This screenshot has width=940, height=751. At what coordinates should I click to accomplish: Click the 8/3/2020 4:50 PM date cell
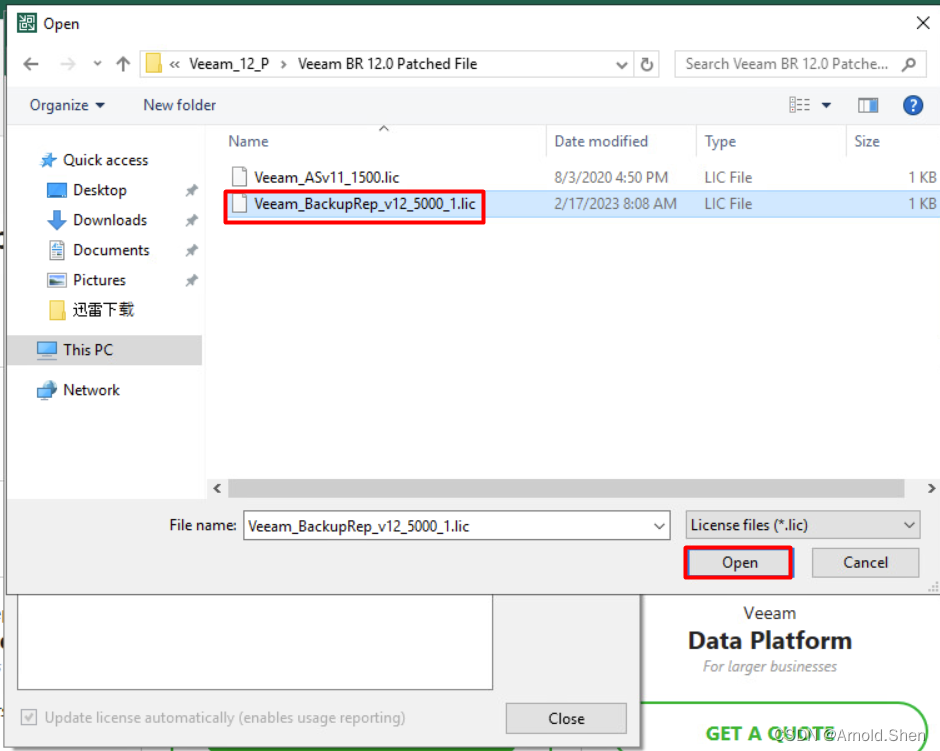[611, 177]
